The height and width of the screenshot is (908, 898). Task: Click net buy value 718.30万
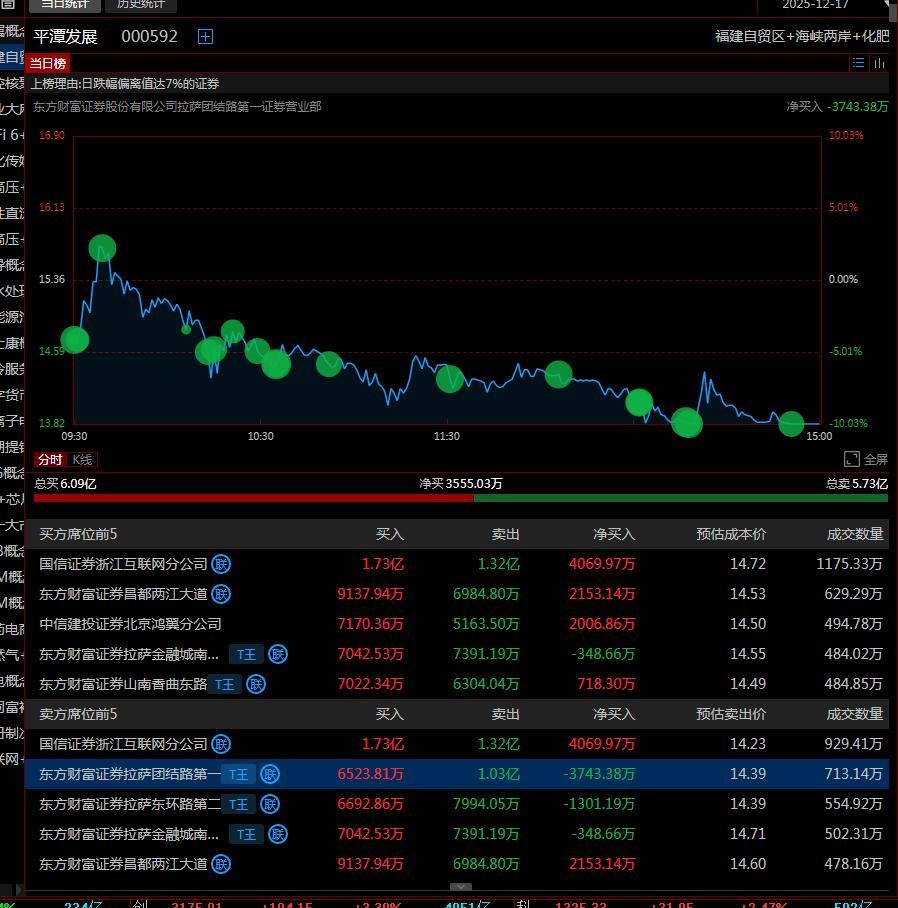(606, 684)
